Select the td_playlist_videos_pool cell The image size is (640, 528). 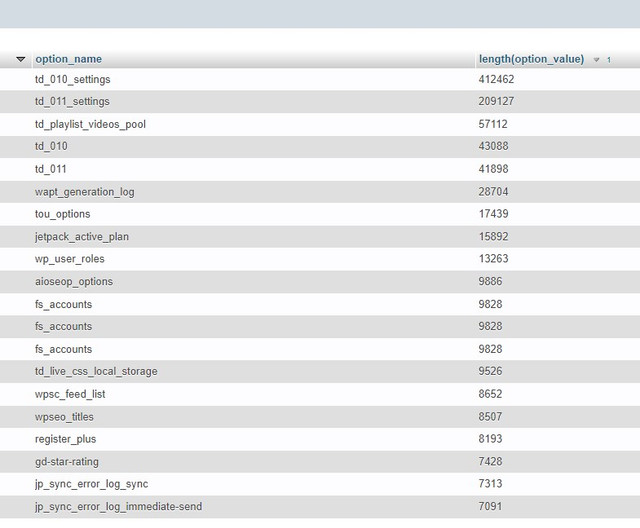click(90, 124)
